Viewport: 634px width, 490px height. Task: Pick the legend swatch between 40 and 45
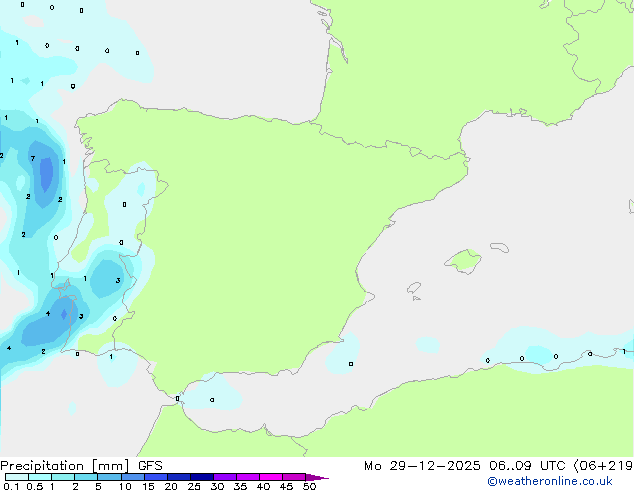pyautogui.click(x=271, y=477)
